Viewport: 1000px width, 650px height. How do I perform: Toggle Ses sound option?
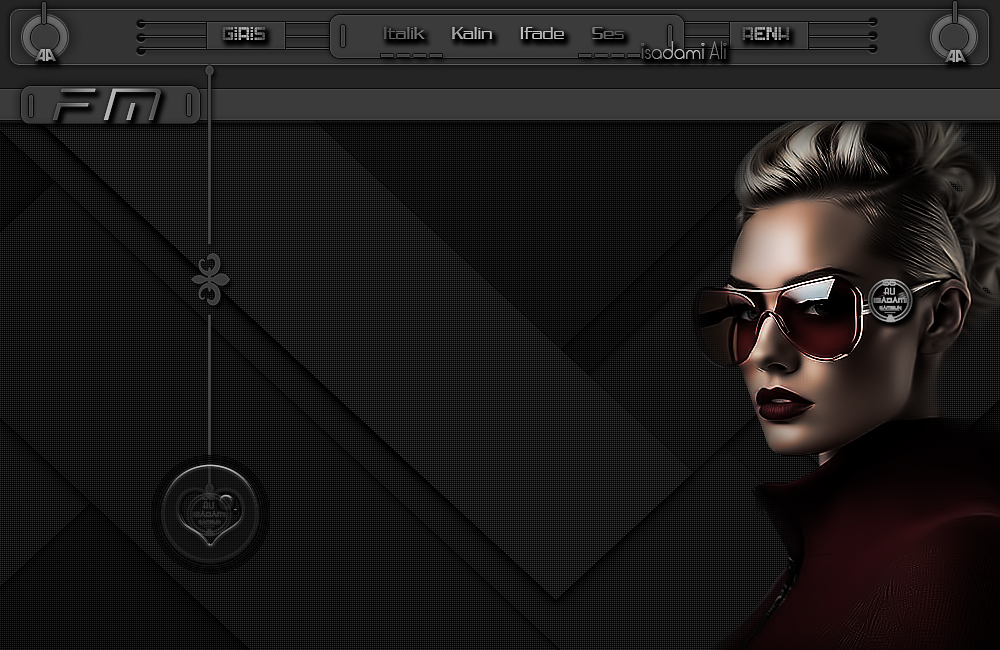point(607,33)
